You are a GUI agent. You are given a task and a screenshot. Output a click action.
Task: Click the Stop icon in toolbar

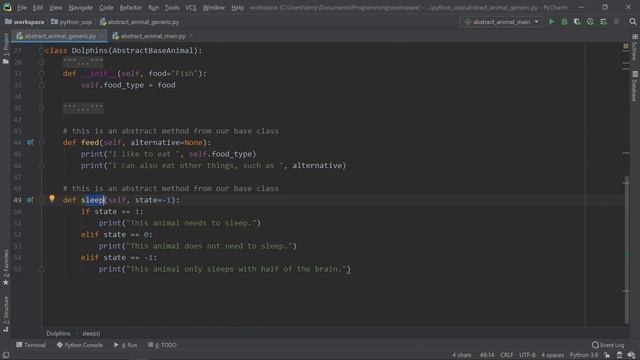click(616, 22)
